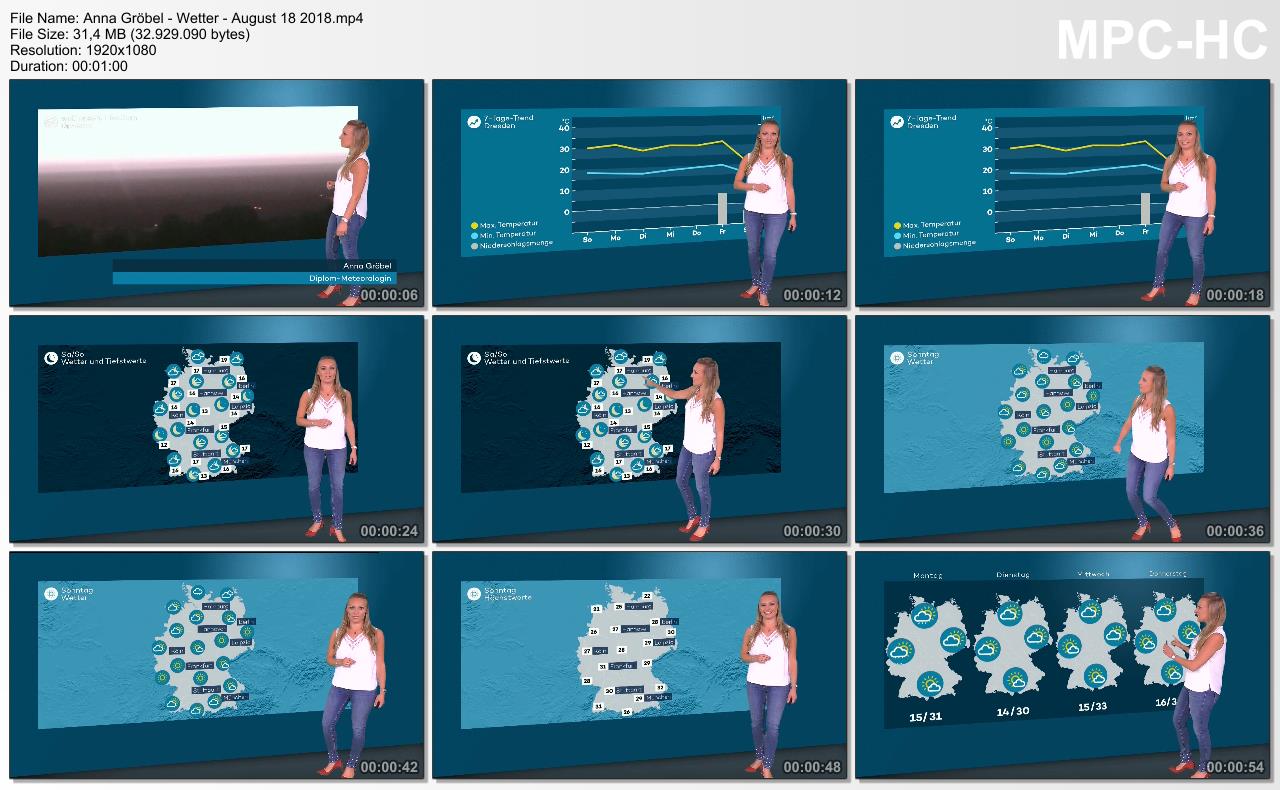Click the Montag label in the last frame
The height and width of the screenshot is (790, 1280).
(927, 577)
